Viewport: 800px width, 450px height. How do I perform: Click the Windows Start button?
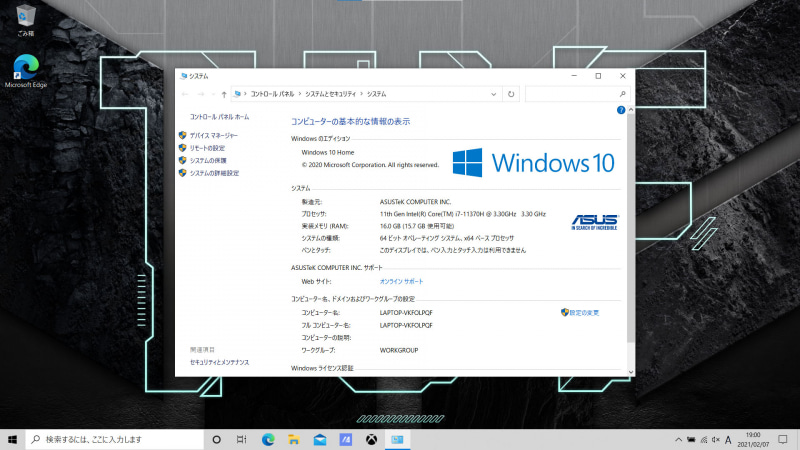(12, 439)
